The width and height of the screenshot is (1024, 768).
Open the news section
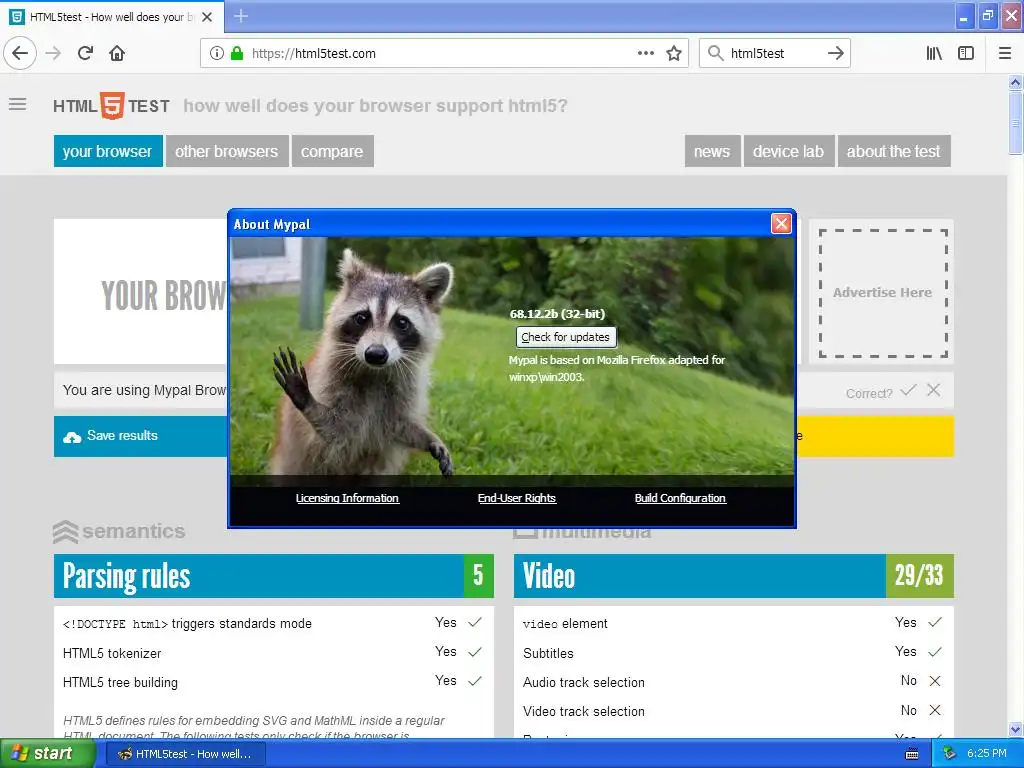click(712, 152)
